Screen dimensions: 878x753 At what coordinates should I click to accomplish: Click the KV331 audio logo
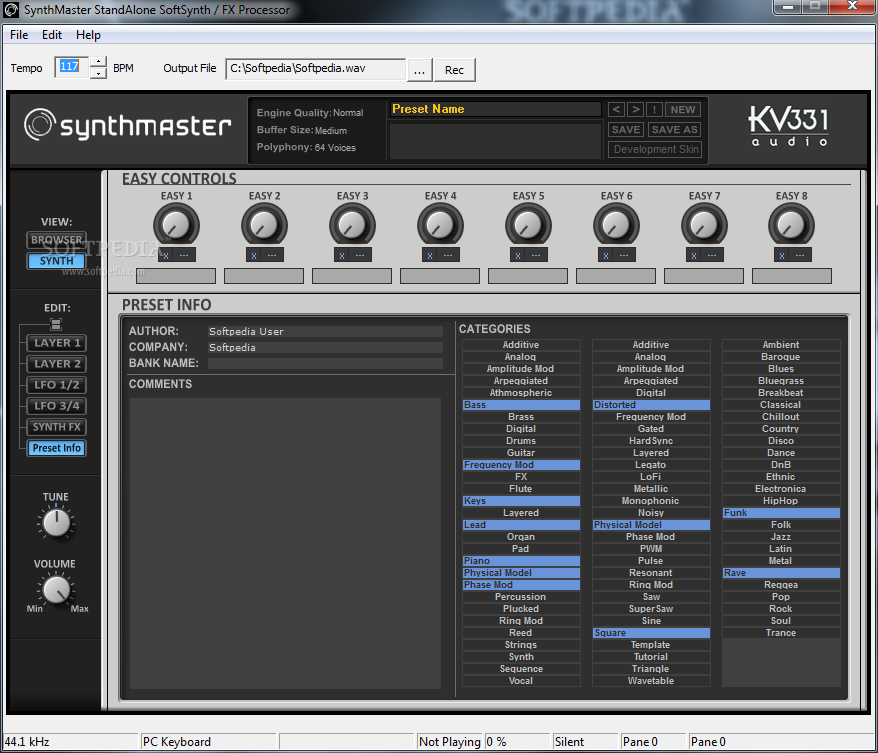[788, 126]
